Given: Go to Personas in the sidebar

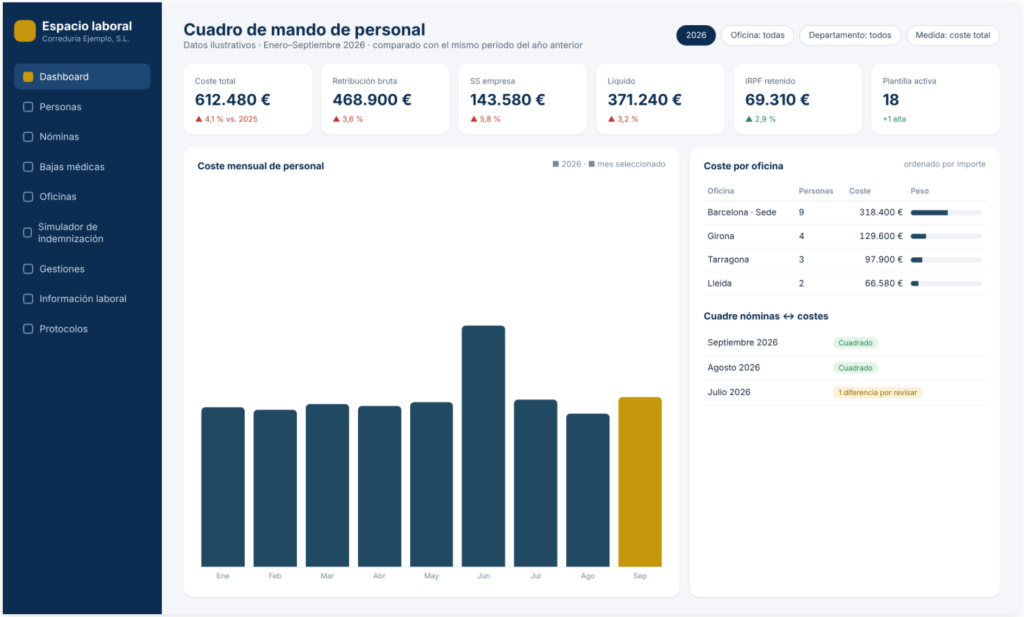Looking at the screenshot, I should coord(82,106).
